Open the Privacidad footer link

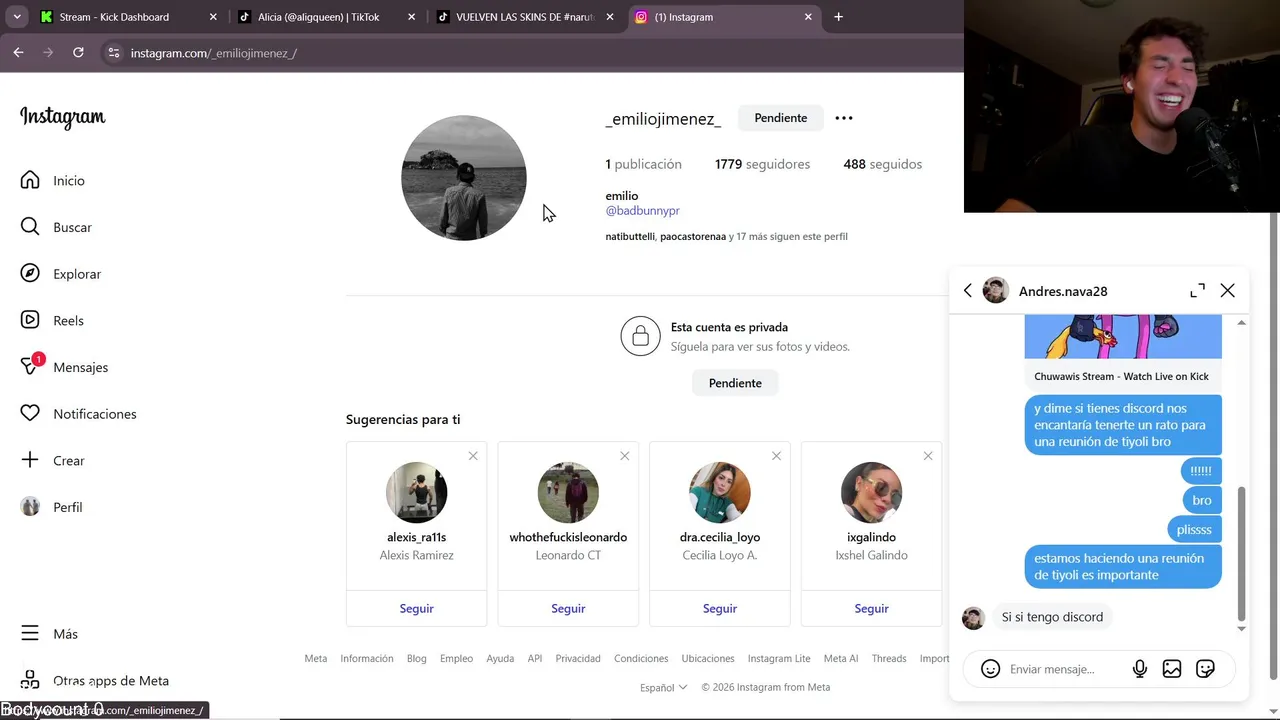coord(578,659)
